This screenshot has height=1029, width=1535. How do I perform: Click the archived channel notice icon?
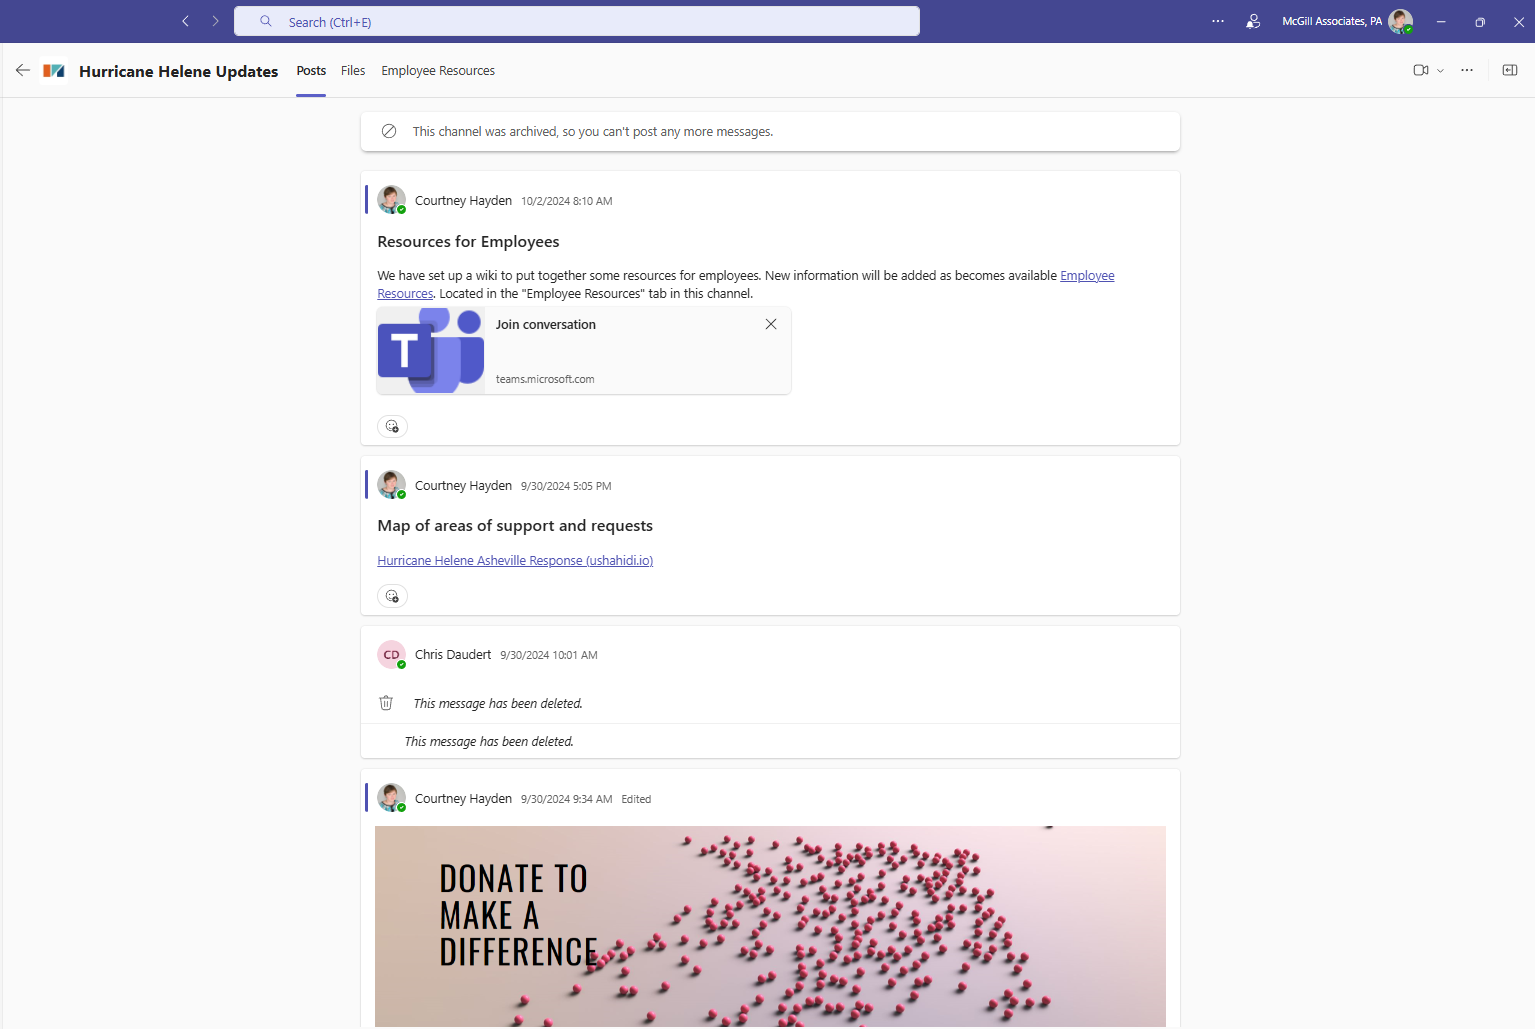389,131
